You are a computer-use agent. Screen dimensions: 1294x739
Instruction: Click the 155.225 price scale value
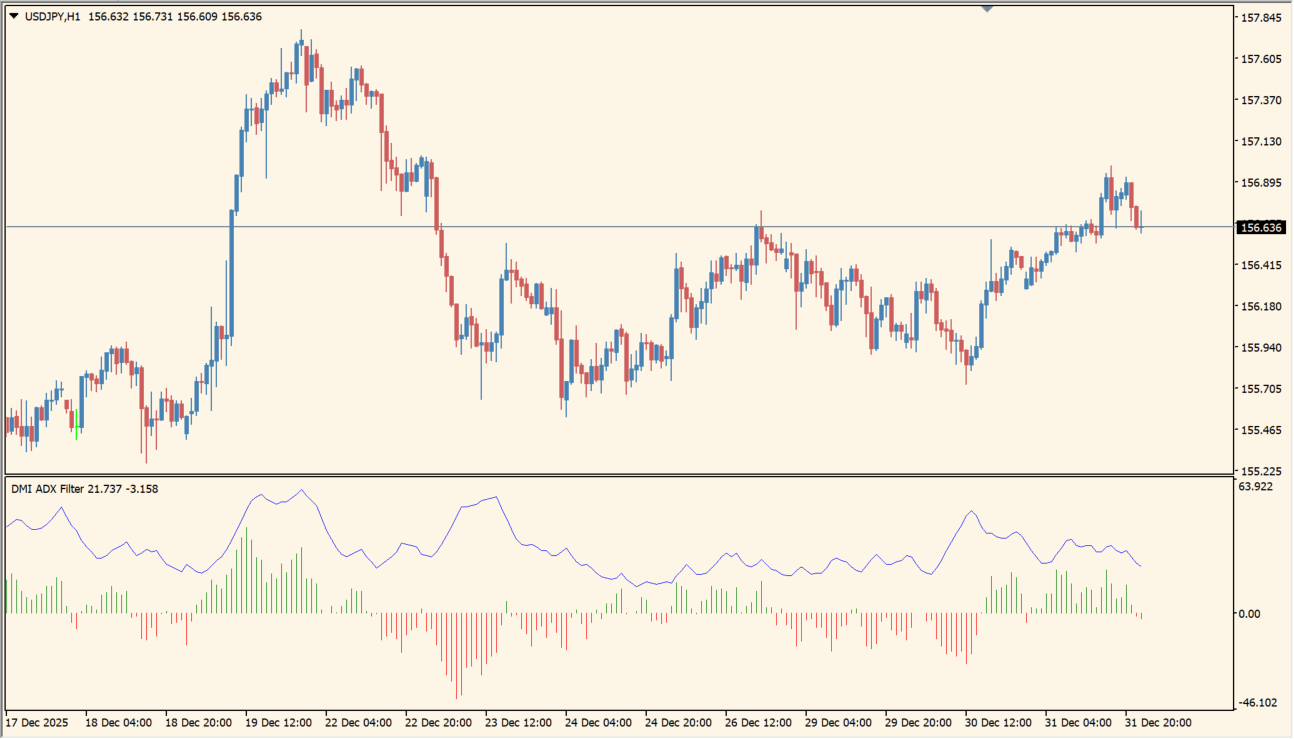pos(1259,471)
